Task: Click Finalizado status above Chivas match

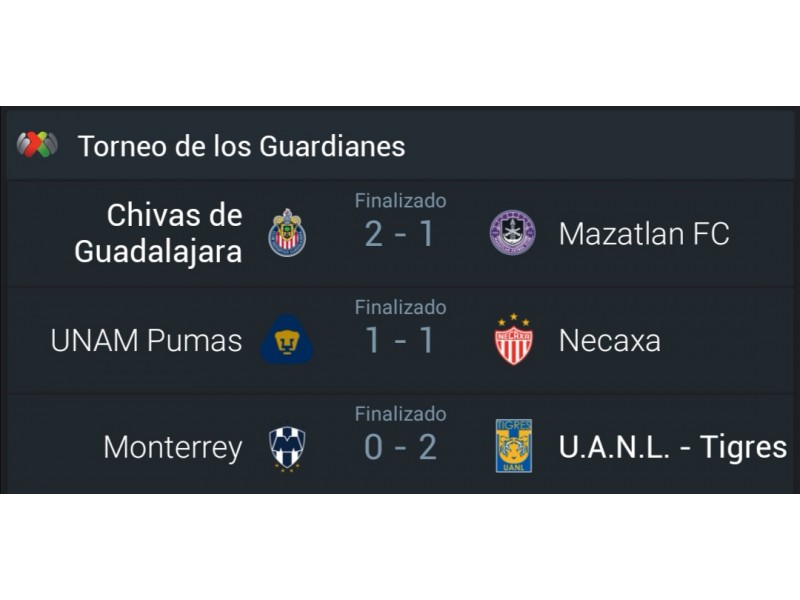Action: tap(401, 201)
